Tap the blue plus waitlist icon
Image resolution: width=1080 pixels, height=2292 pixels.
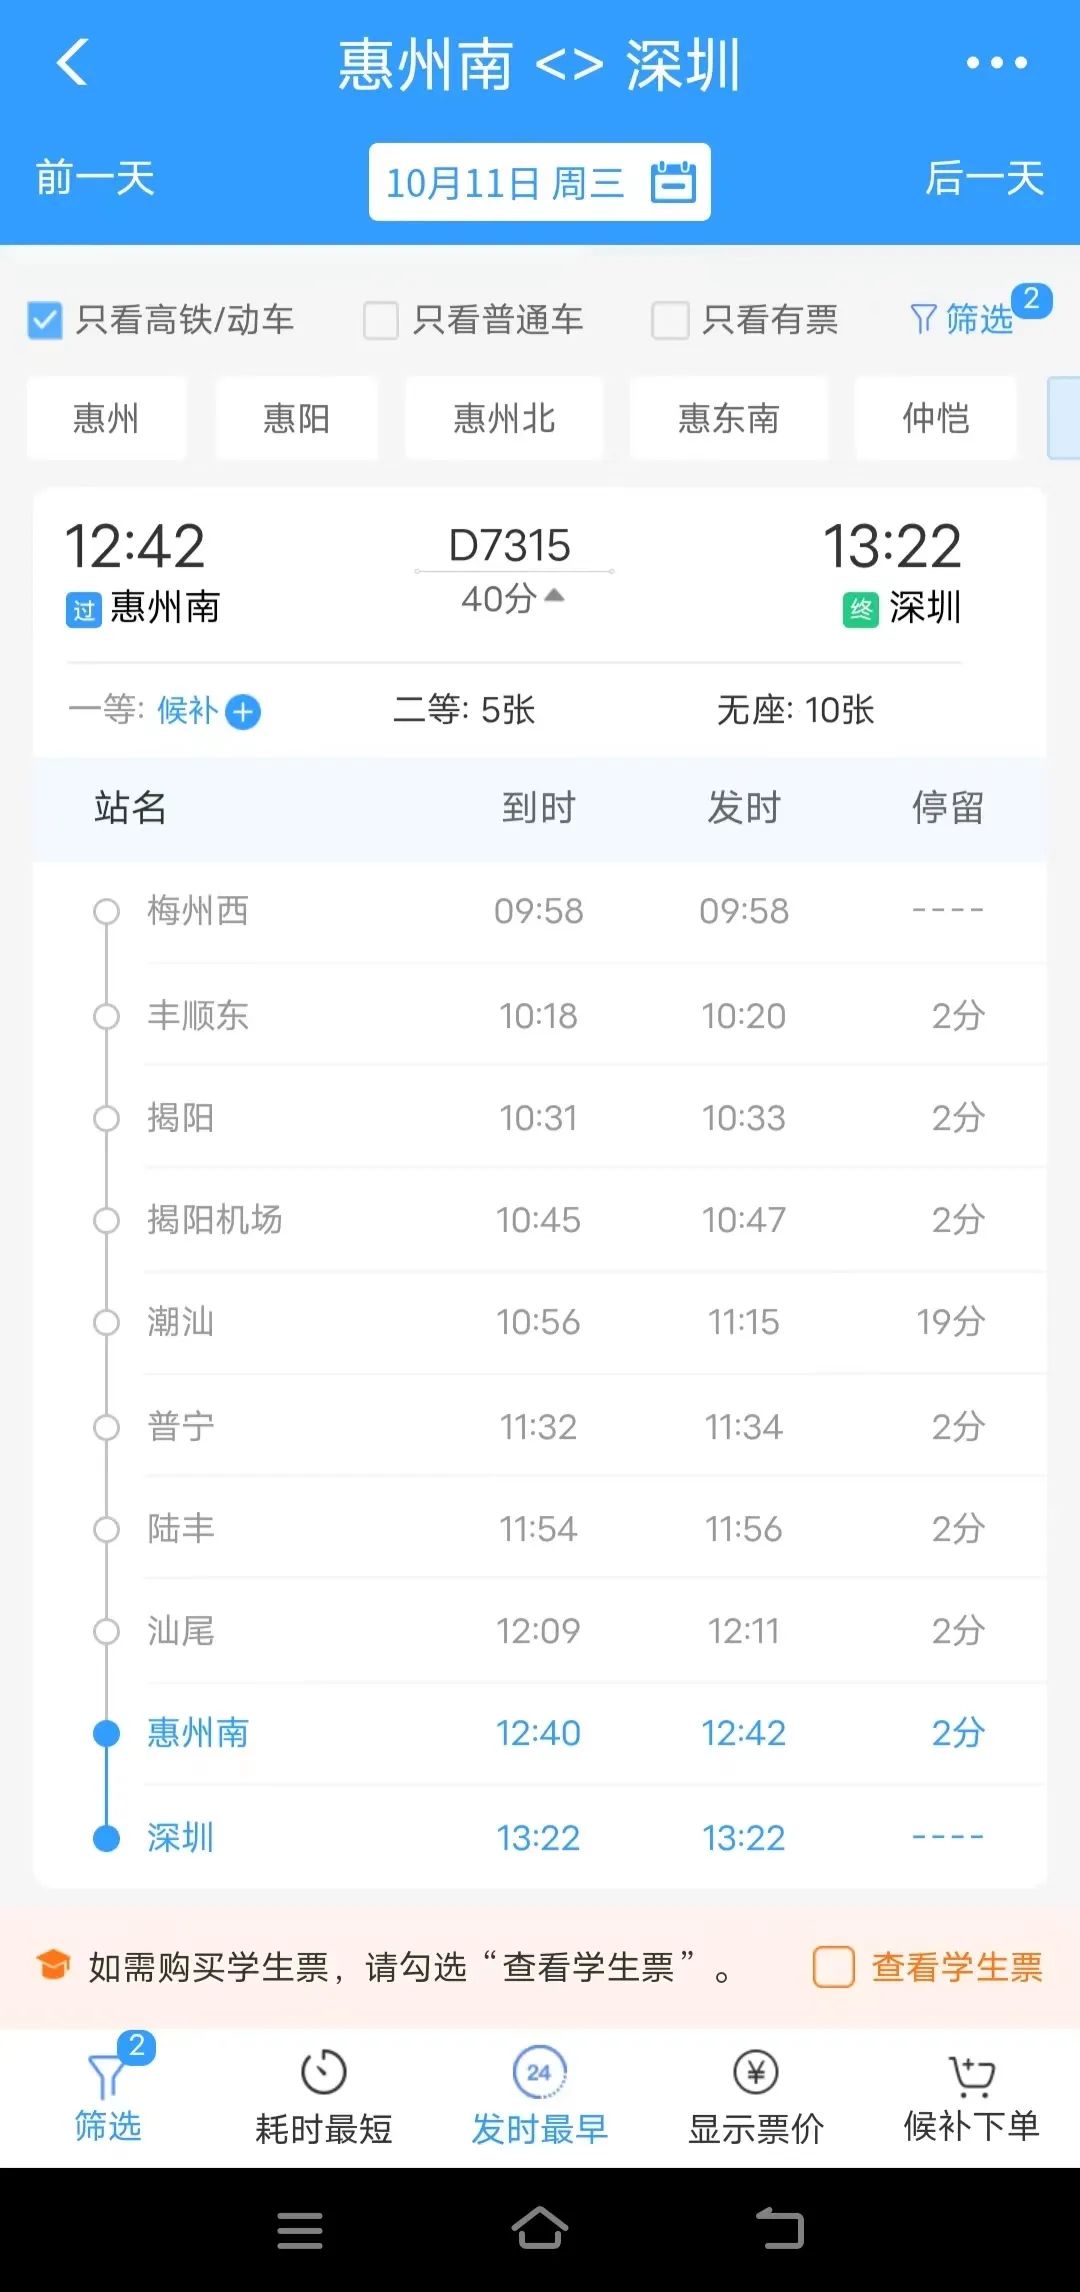(243, 712)
